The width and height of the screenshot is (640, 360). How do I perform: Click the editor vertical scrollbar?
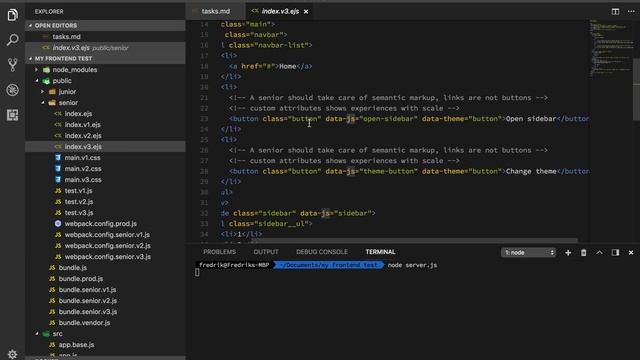click(636, 90)
